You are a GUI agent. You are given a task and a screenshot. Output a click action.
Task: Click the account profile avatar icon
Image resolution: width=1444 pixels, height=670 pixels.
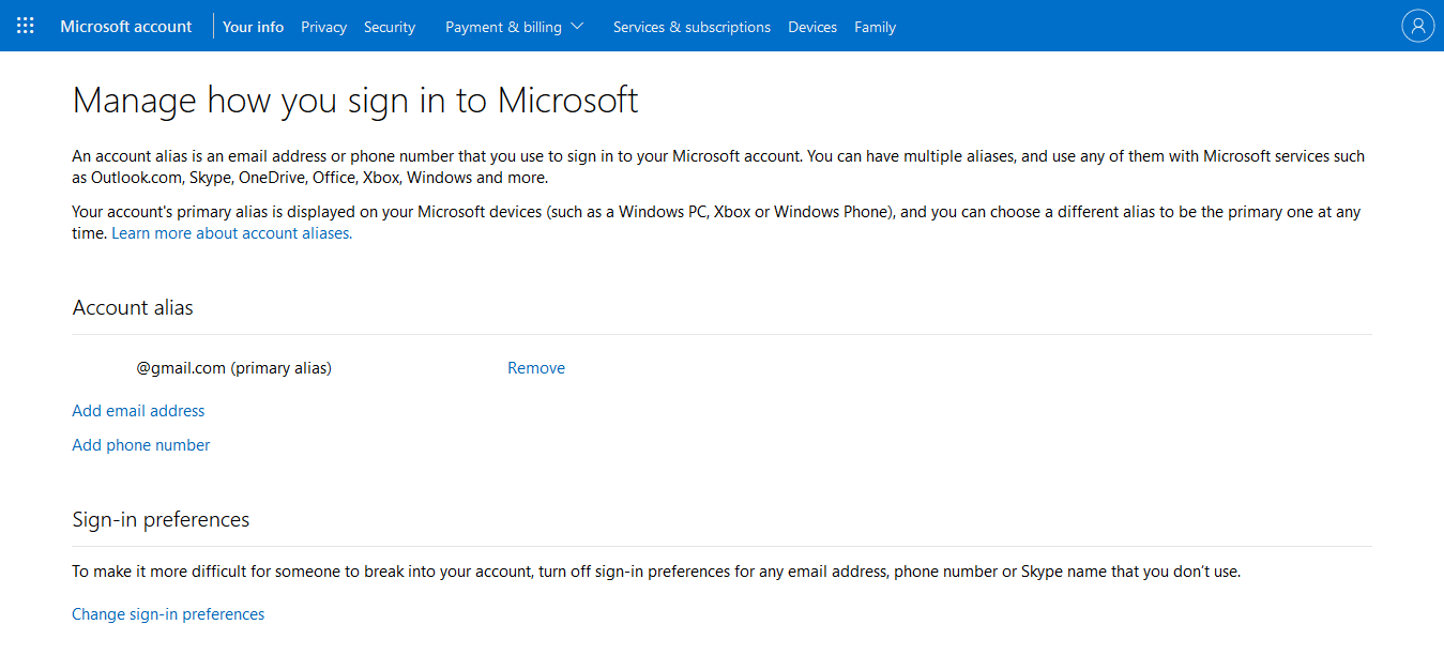1417,26
